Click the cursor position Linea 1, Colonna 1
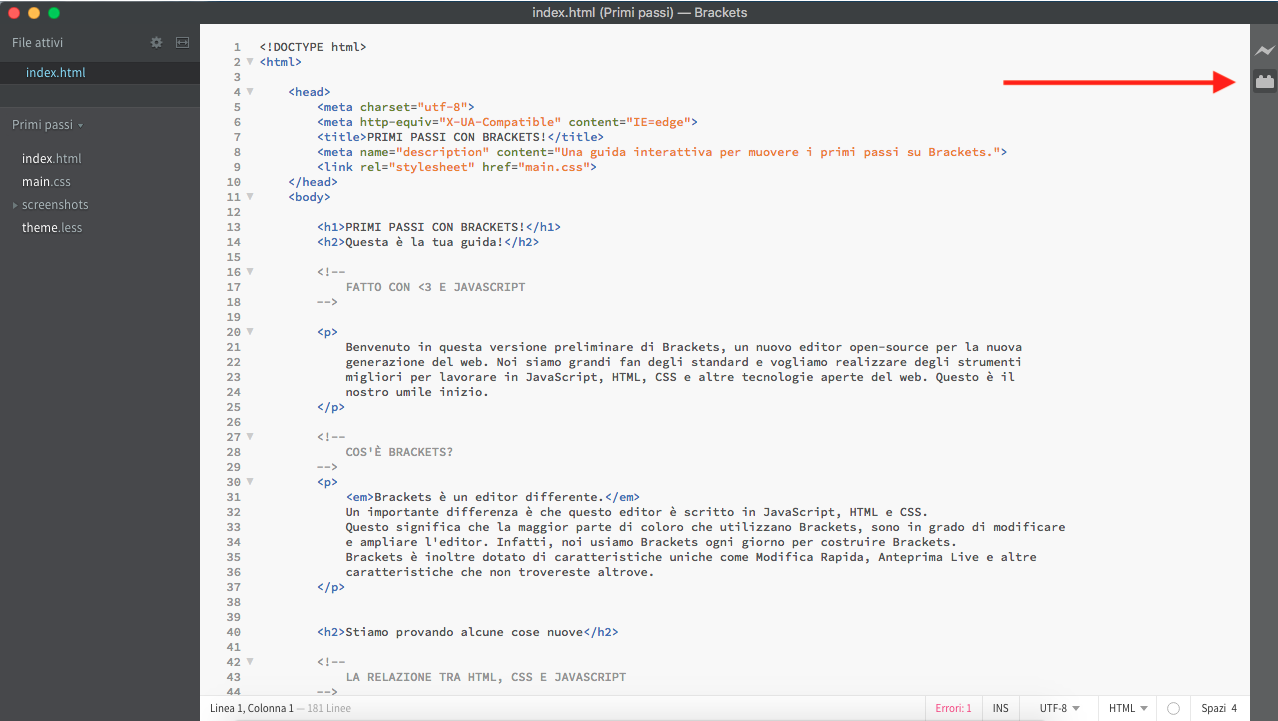1278x721 pixels. 252,708
